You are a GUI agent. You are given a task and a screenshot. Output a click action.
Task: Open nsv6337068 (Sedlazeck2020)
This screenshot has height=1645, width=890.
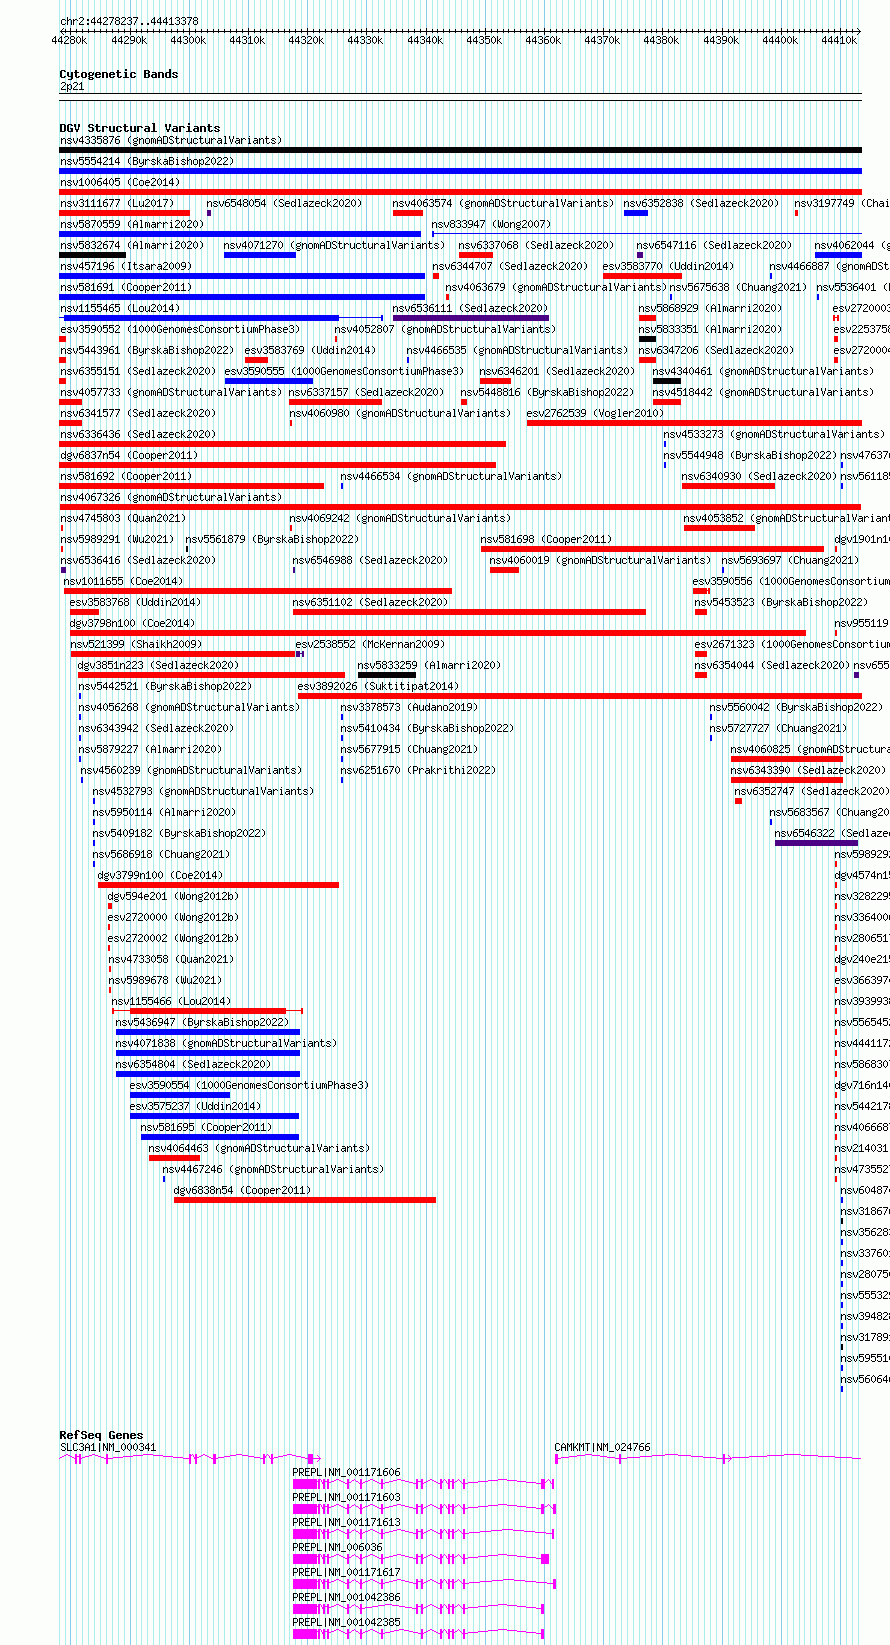[x=536, y=245]
